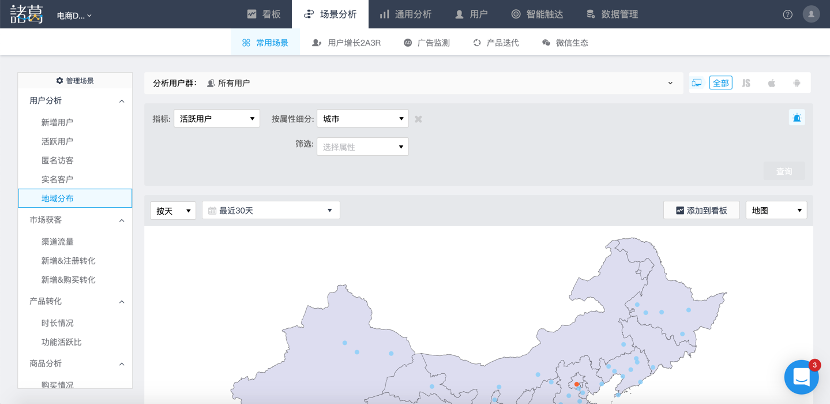The height and width of the screenshot is (404, 830).
Task: Expand the 分析用户群 所有用户 selector
Action: click(413, 83)
